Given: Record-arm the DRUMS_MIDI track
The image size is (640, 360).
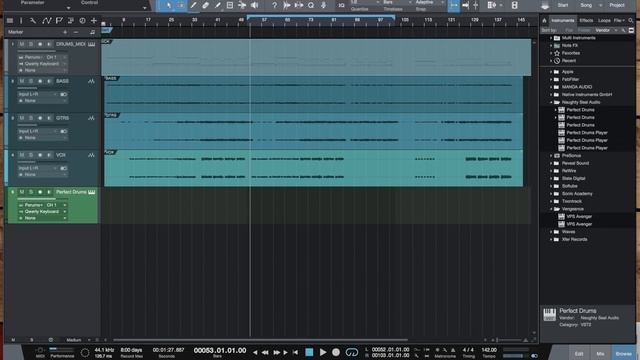Looking at the screenshot, I should point(40,44).
